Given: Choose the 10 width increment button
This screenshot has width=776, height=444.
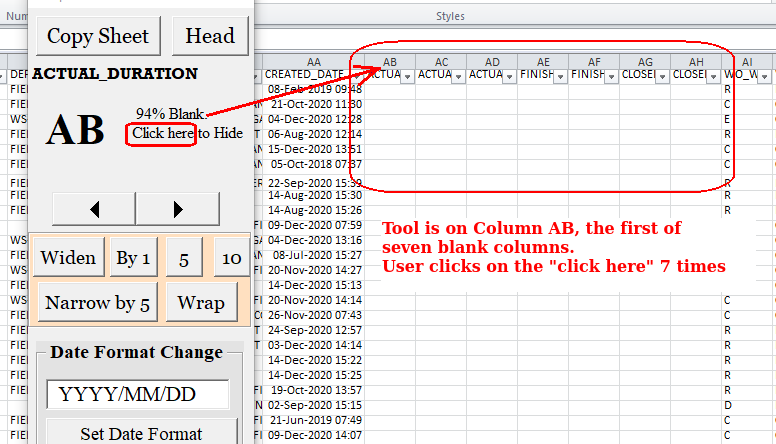Looking at the screenshot, I should [231, 258].
